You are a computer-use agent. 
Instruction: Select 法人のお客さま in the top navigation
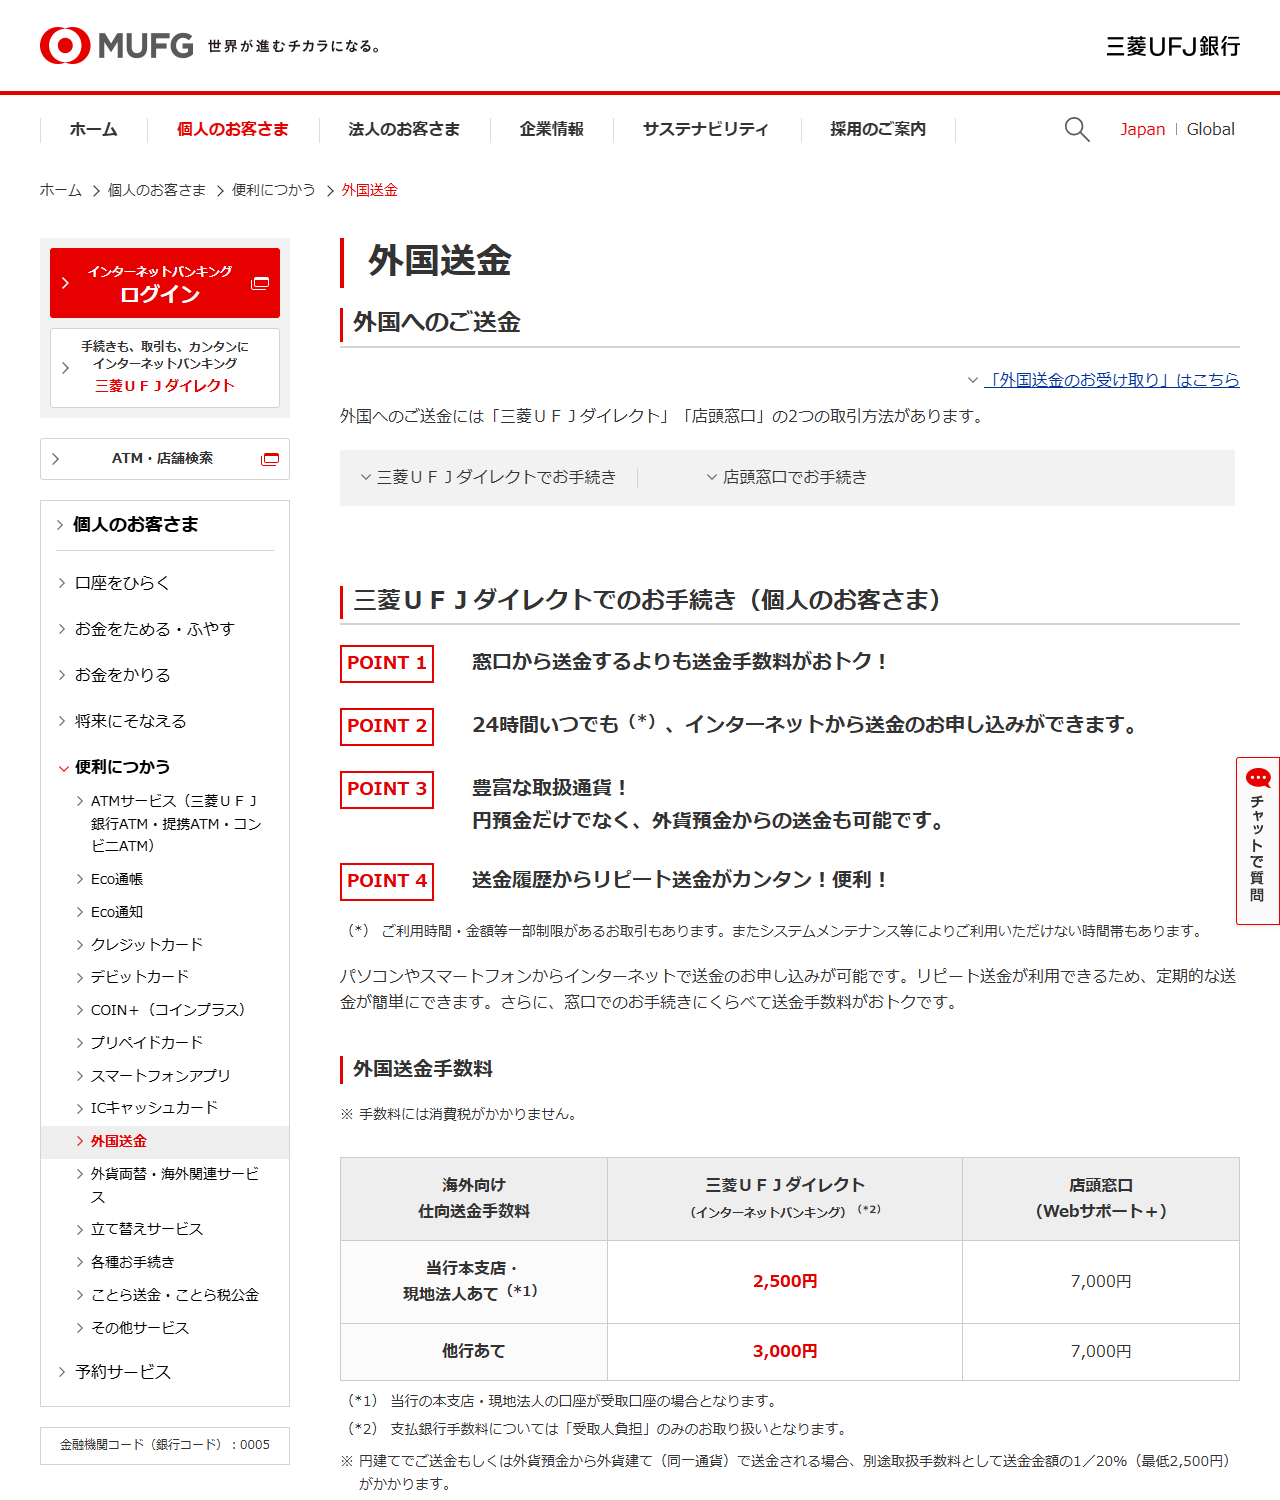(x=404, y=130)
